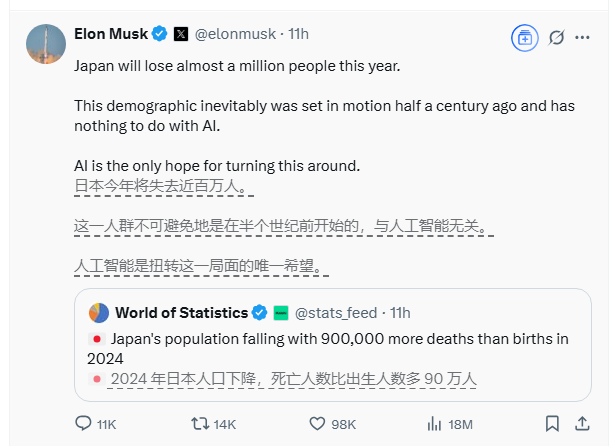Like the post with the heart icon
The height and width of the screenshot is (446, 613).
[317, 424]
